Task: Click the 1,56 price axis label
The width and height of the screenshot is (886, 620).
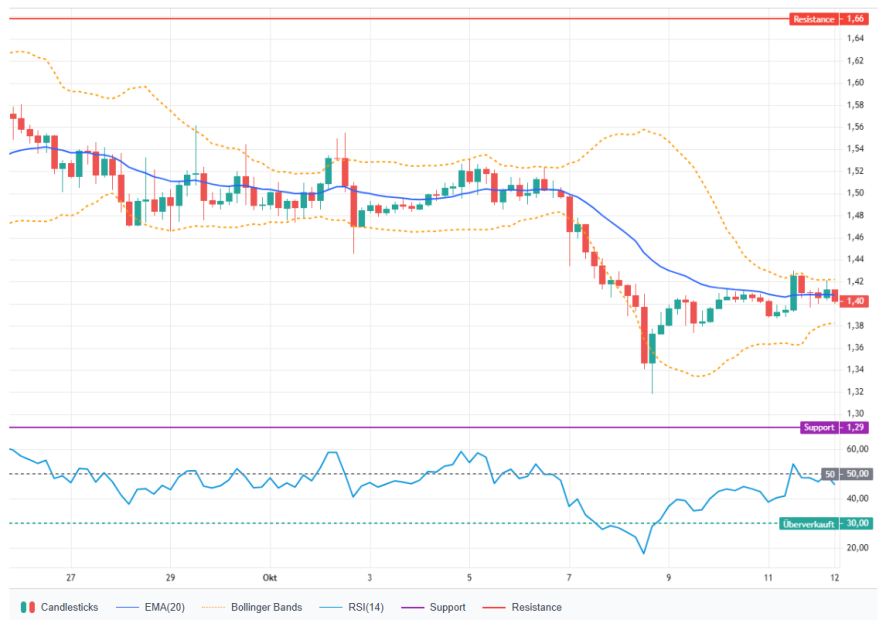Action: point(855,127)
